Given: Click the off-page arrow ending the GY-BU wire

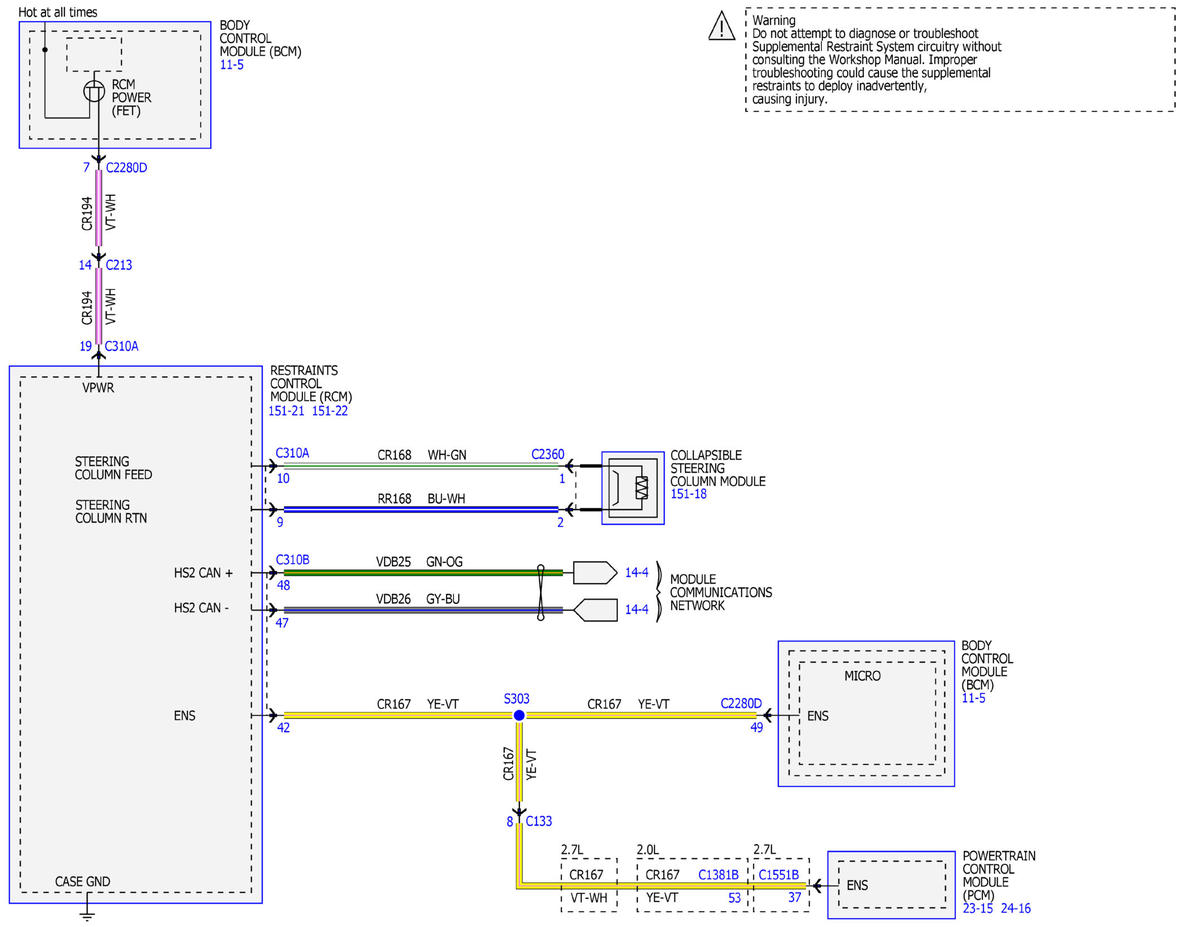Looking at the screenshot, I should (x=595, y=610).
